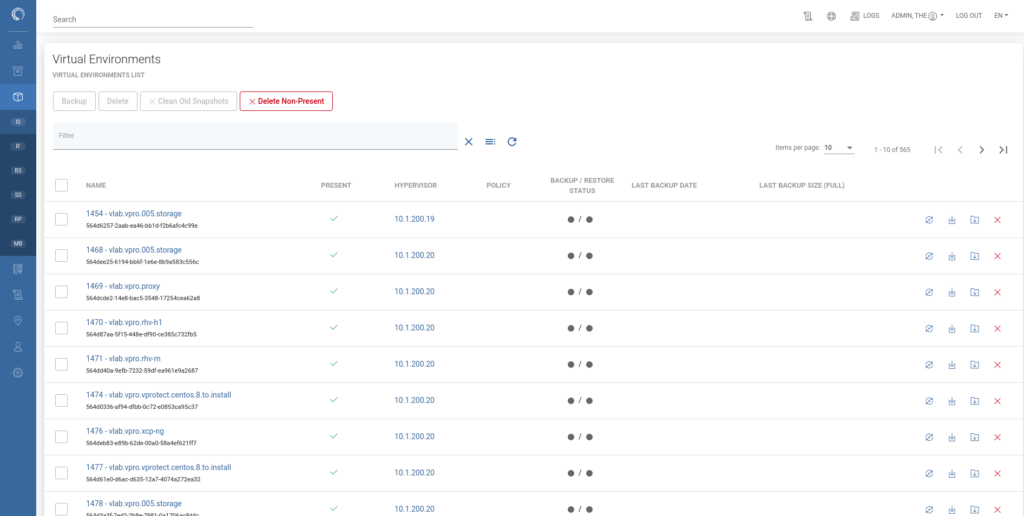Open the dashboard chart icon in sidebar

[x=17, y=45]
